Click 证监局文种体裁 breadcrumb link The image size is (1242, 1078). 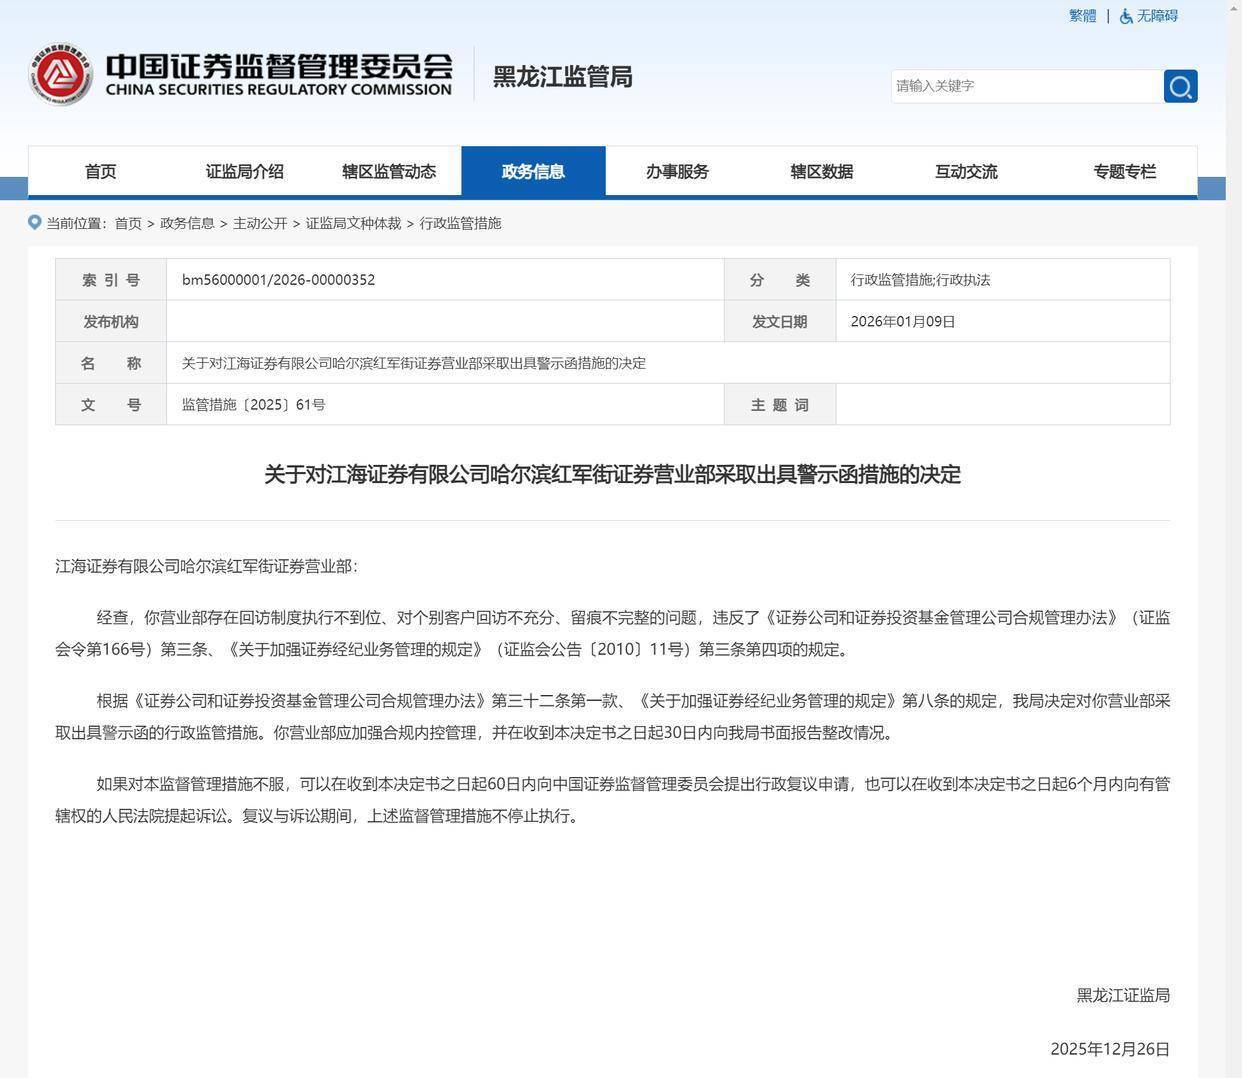click(x=353, y=223)
